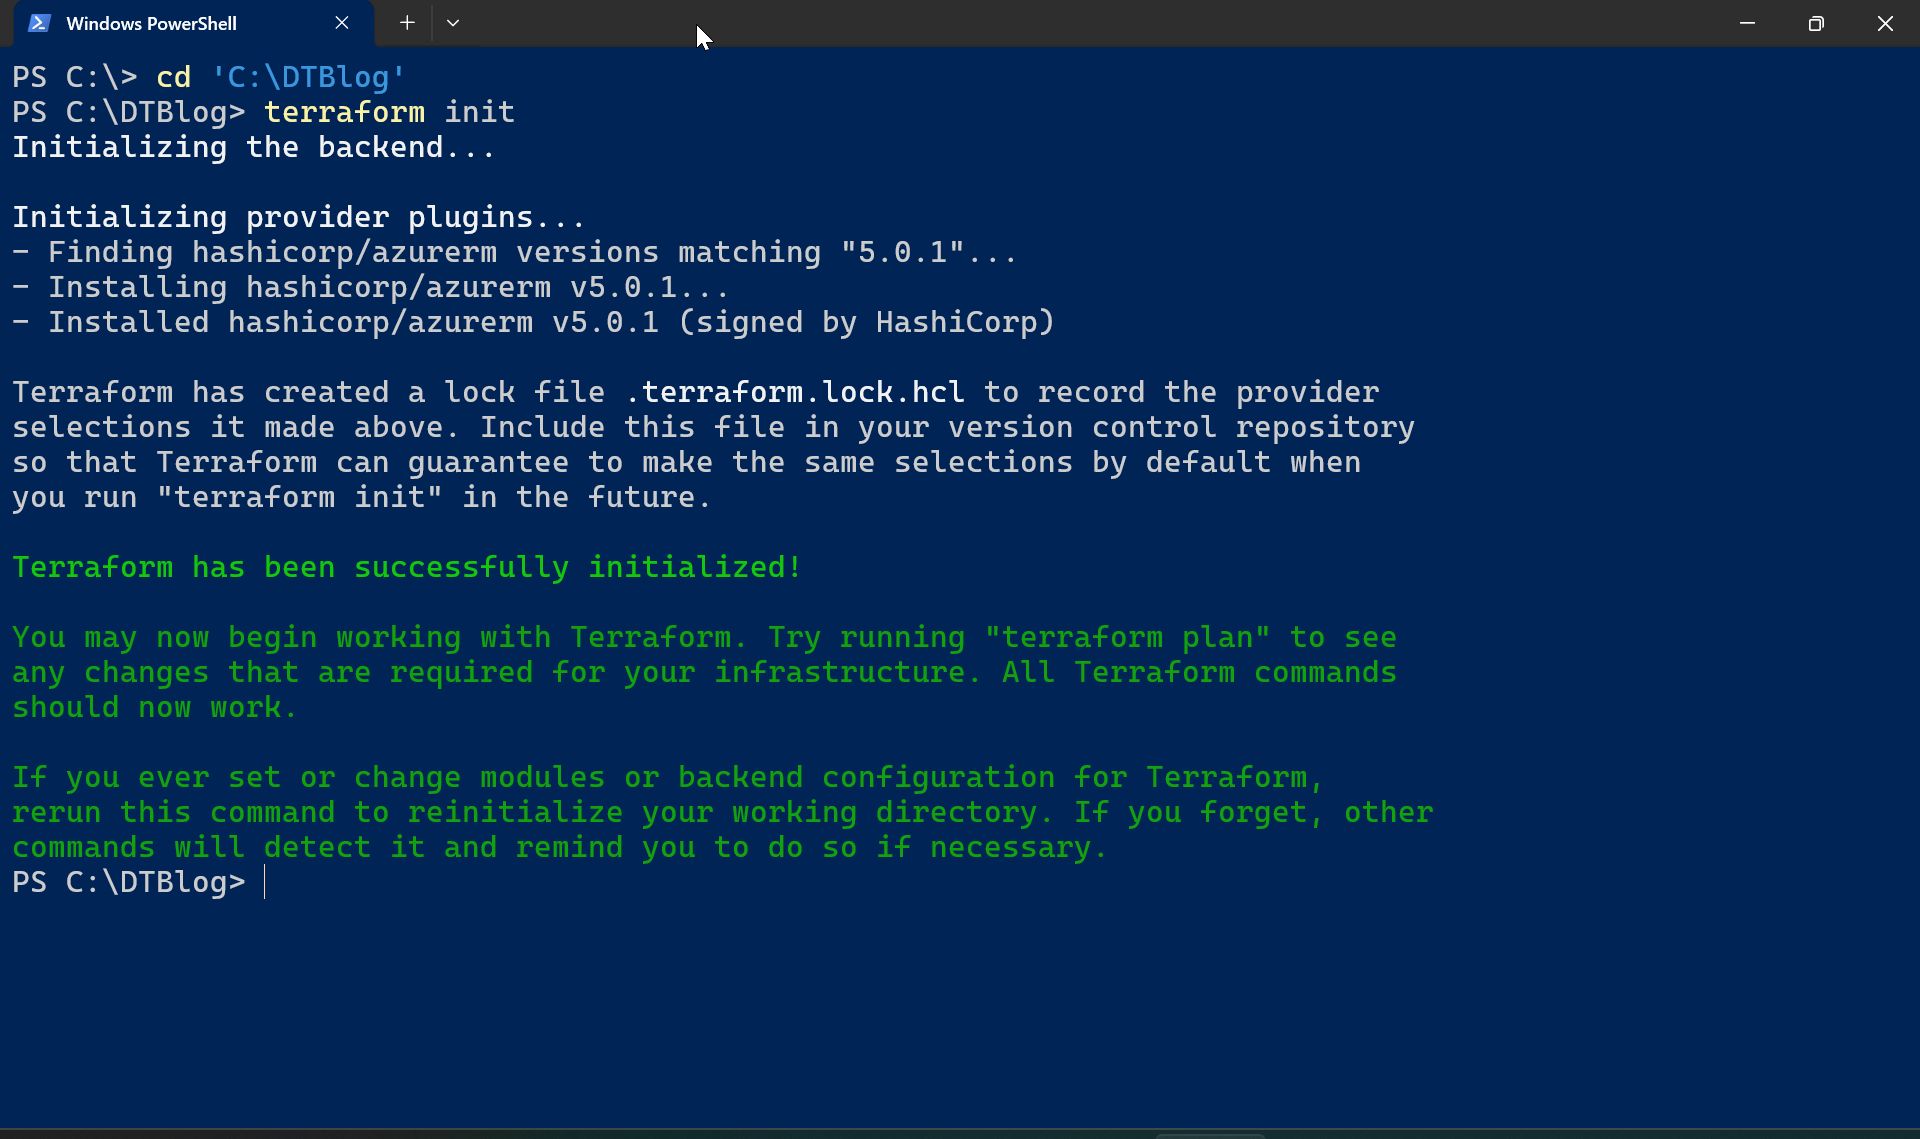Click the 'Initializing the backend...' line
Screen dimensions: 1920x1139
pyautogui.click(x=254, y=147)
